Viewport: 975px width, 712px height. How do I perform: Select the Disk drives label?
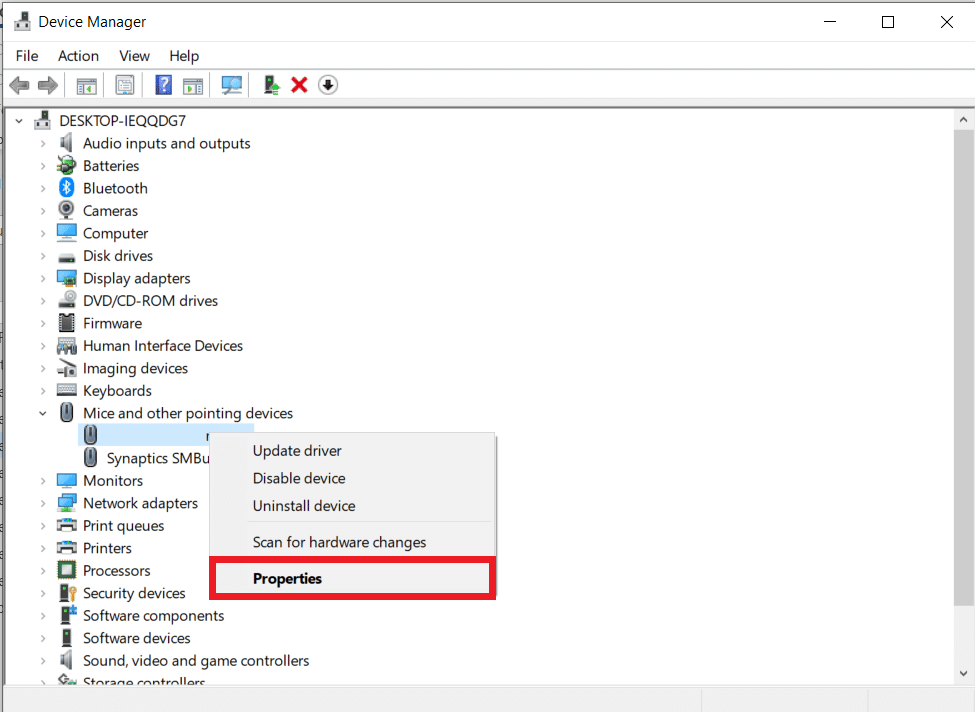point(118,256)
